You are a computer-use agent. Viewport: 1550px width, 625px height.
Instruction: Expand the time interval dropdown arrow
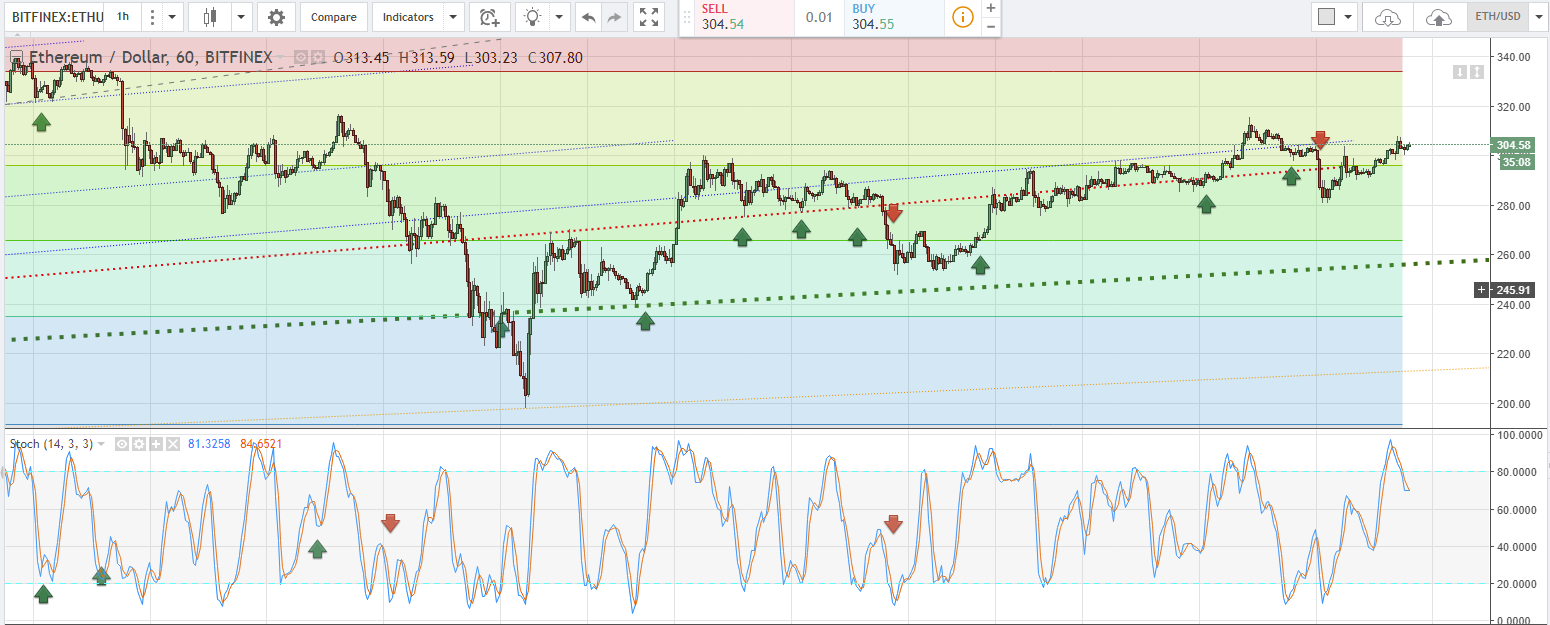(x=172, y=17)
